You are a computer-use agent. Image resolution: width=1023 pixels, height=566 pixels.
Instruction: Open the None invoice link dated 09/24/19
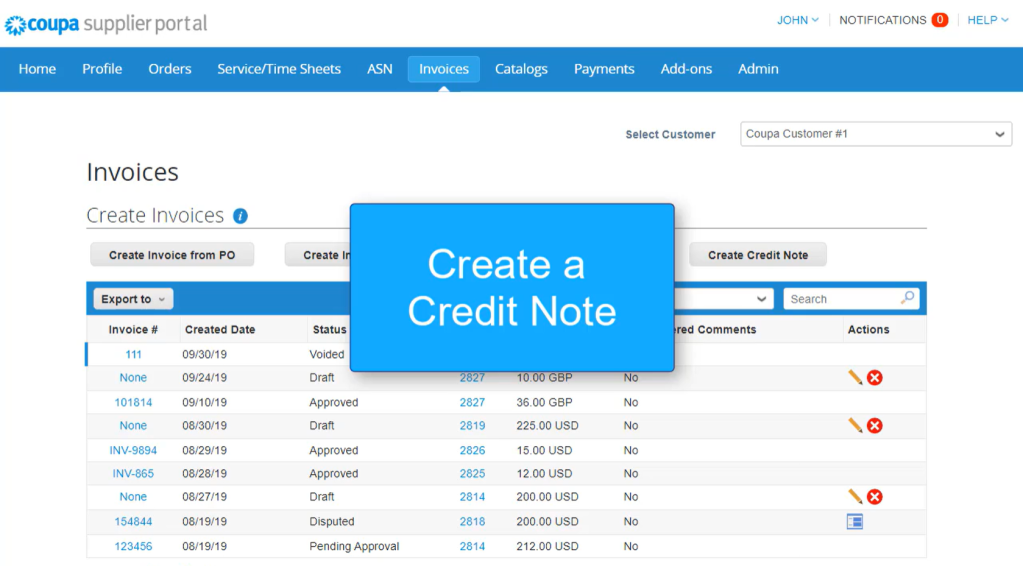click(133, 378)
